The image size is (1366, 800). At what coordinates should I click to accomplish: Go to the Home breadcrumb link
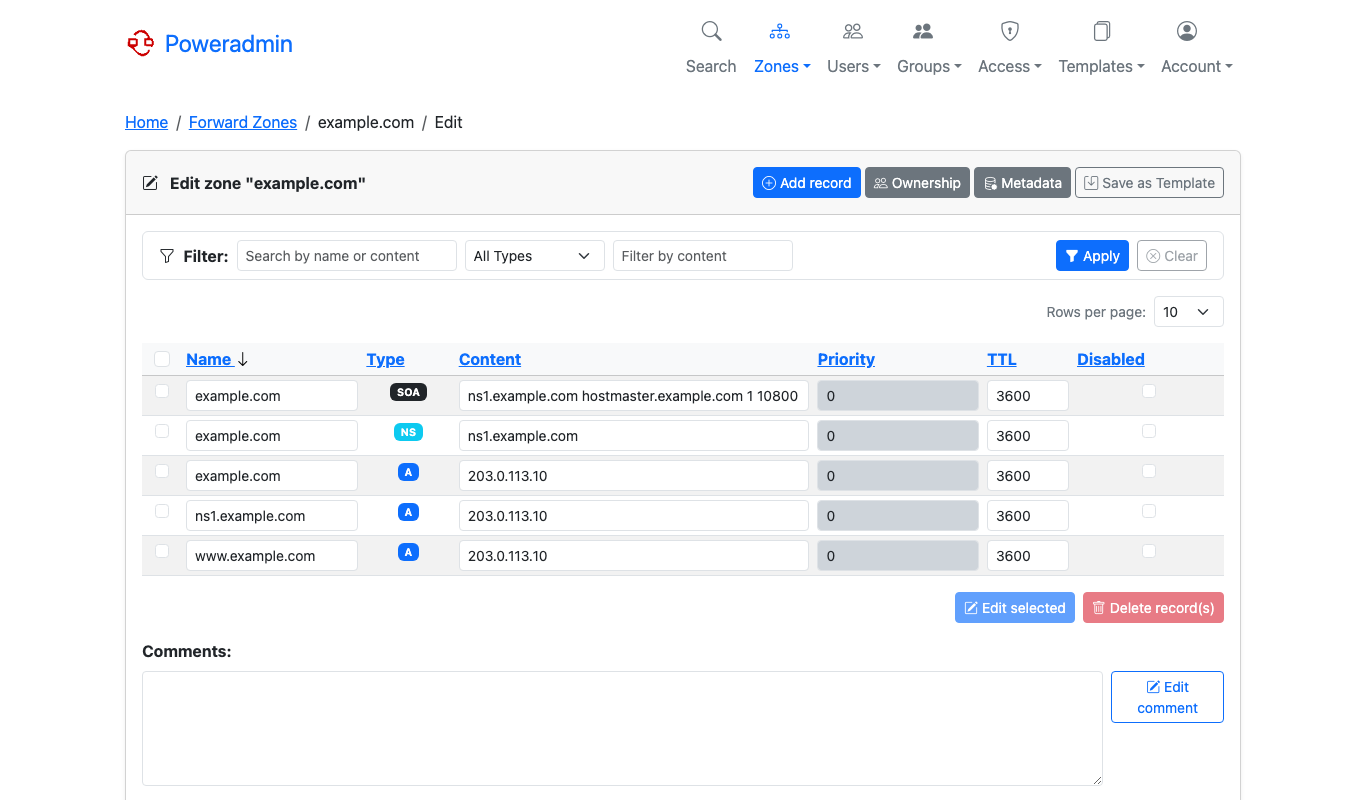coord(146,122)
